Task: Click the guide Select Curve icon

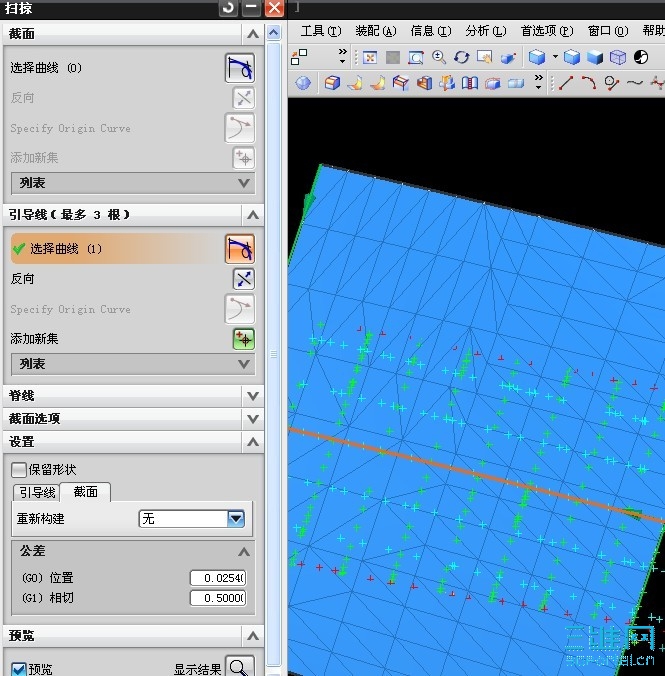Action: (x=240, y=249)
